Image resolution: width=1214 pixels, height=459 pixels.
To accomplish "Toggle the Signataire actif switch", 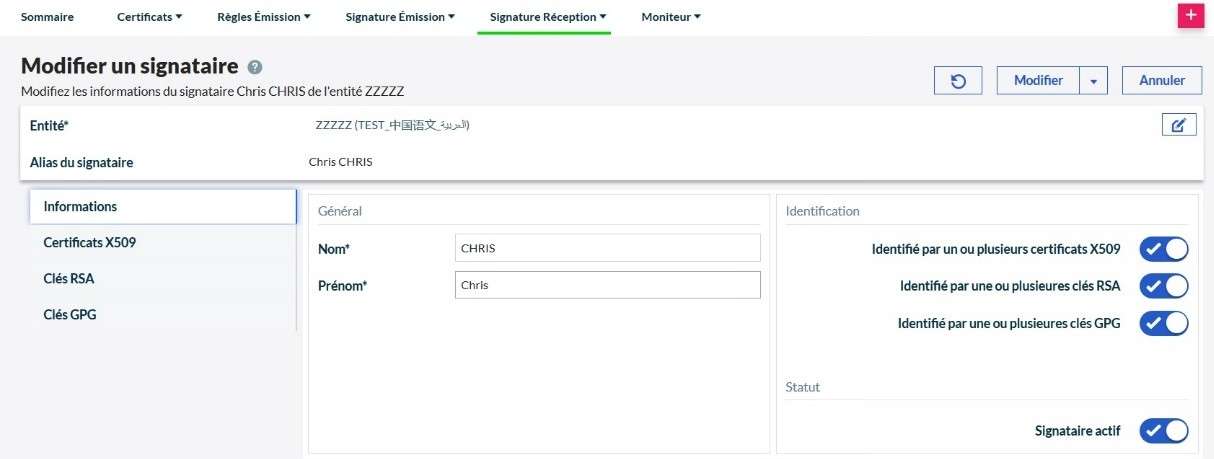I will pyautogui.click(x=1163, y=431).
